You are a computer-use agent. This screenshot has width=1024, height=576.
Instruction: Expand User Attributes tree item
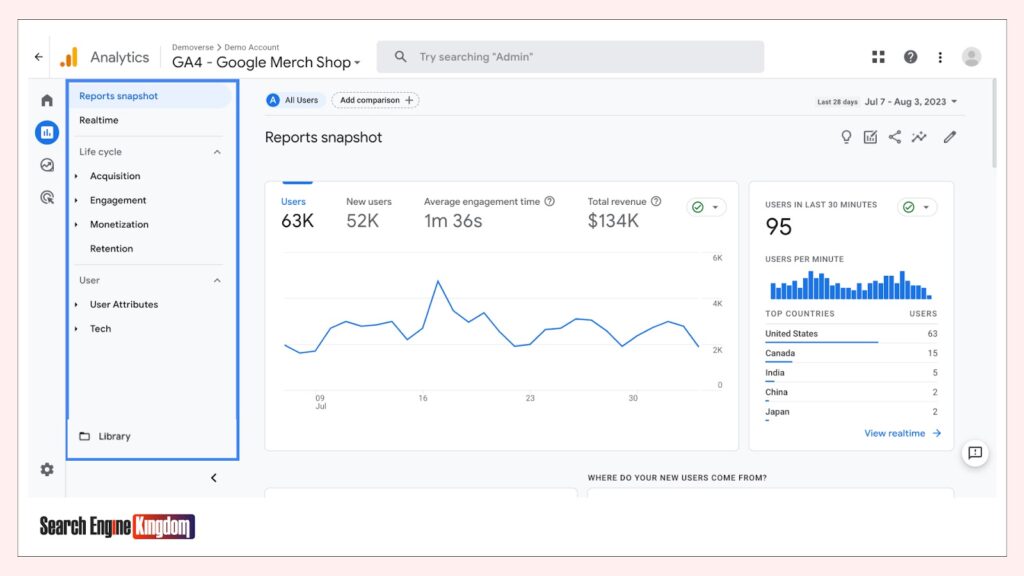[x=76, y=304]
